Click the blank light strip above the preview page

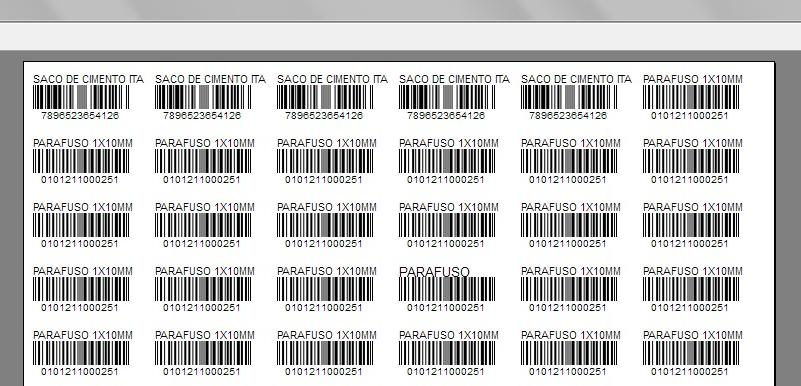[x=400, y=36]
